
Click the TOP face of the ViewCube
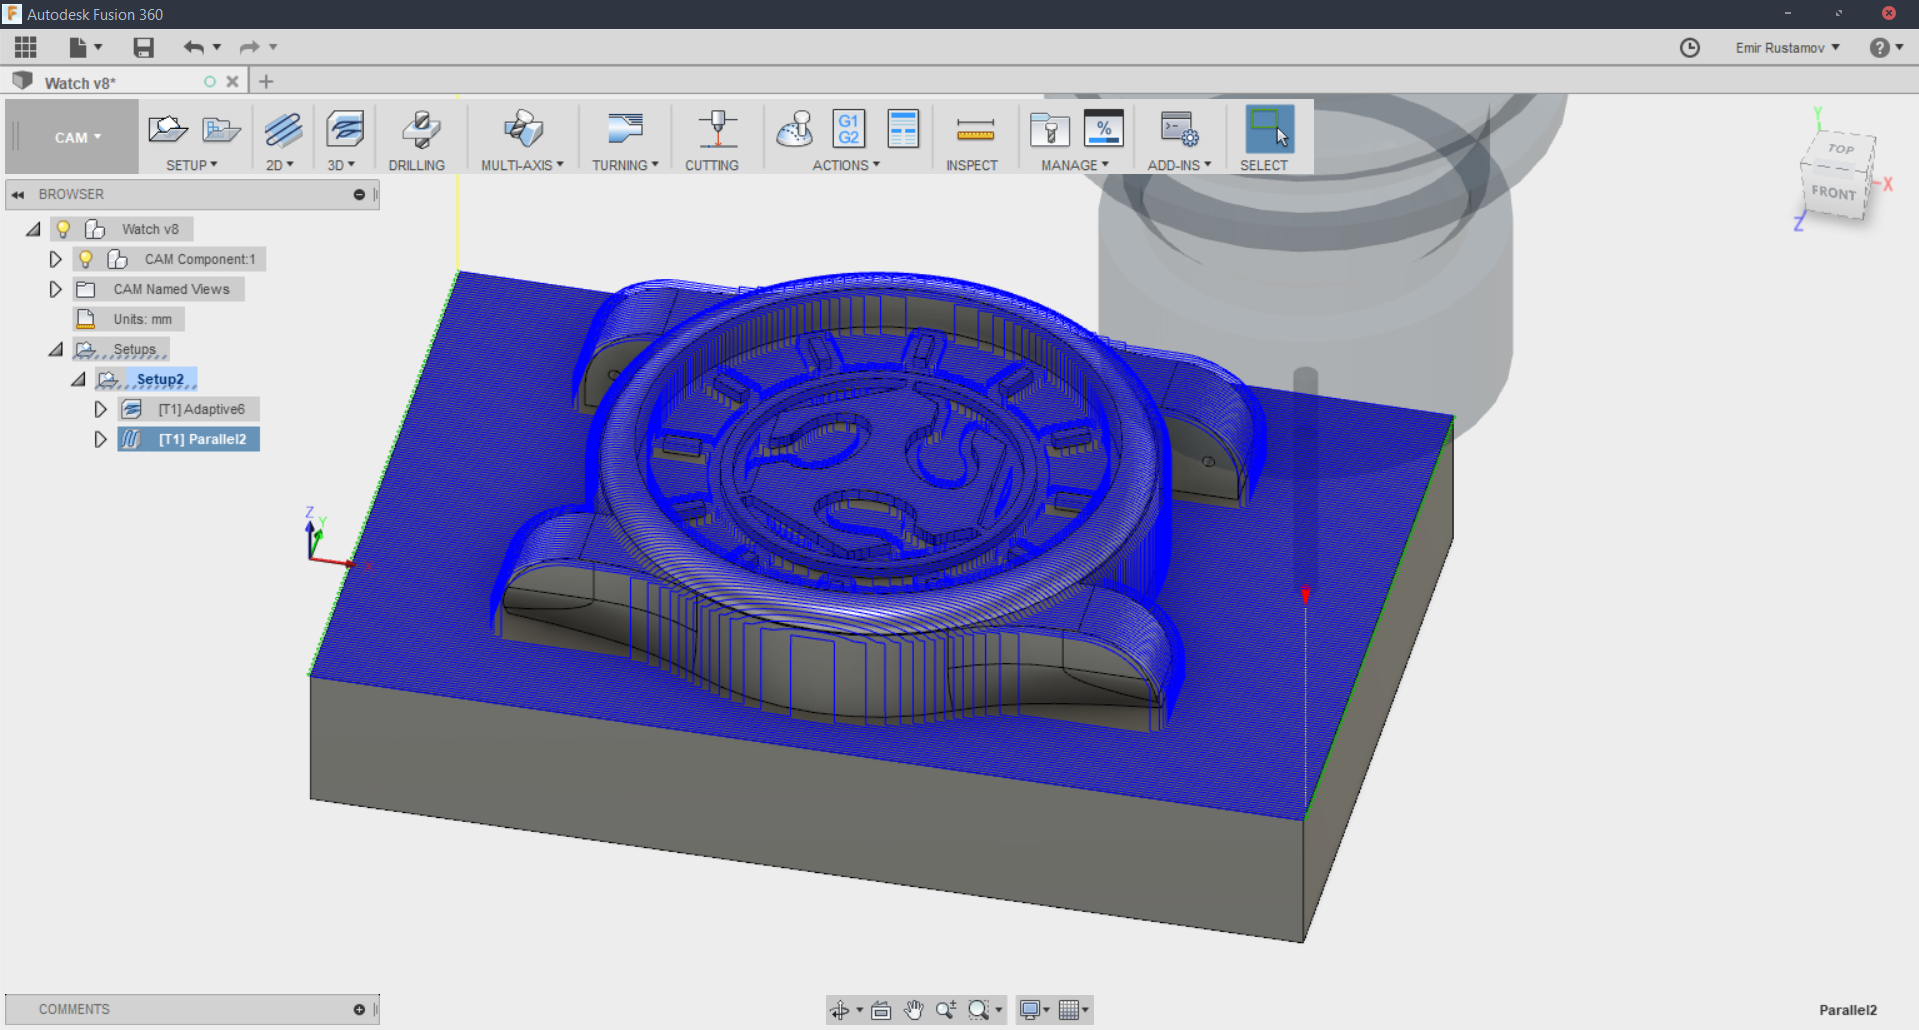[x=1840, y=149]
